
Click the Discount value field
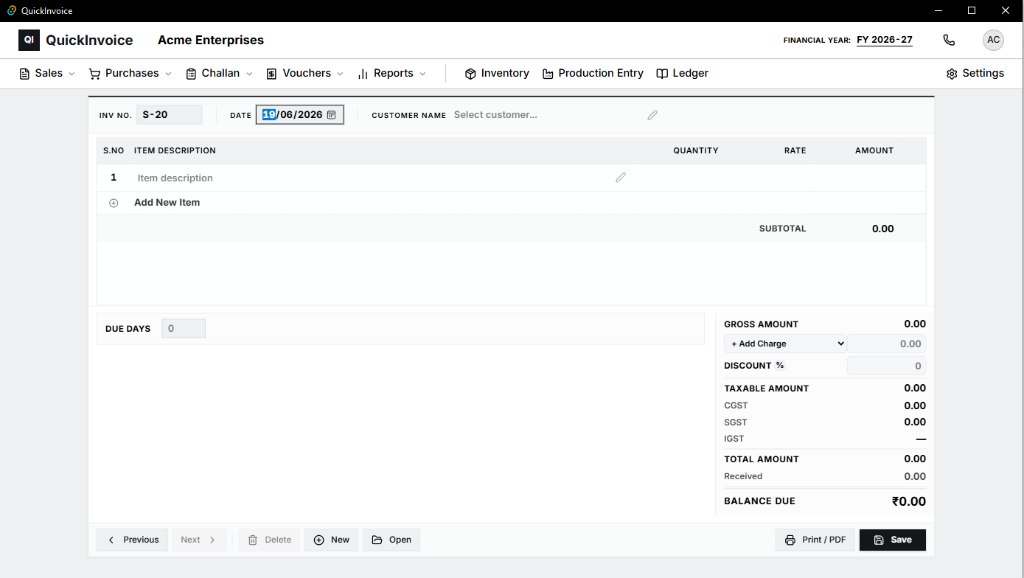pyautogui.click(x=886, y=366)
